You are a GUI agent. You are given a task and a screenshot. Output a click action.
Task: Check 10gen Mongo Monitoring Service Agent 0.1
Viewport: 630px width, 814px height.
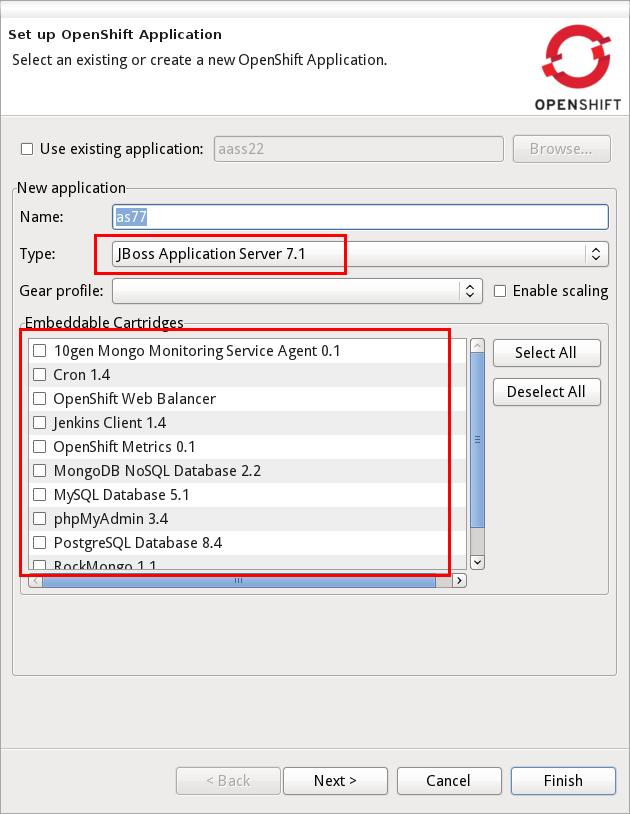[39, 351]
